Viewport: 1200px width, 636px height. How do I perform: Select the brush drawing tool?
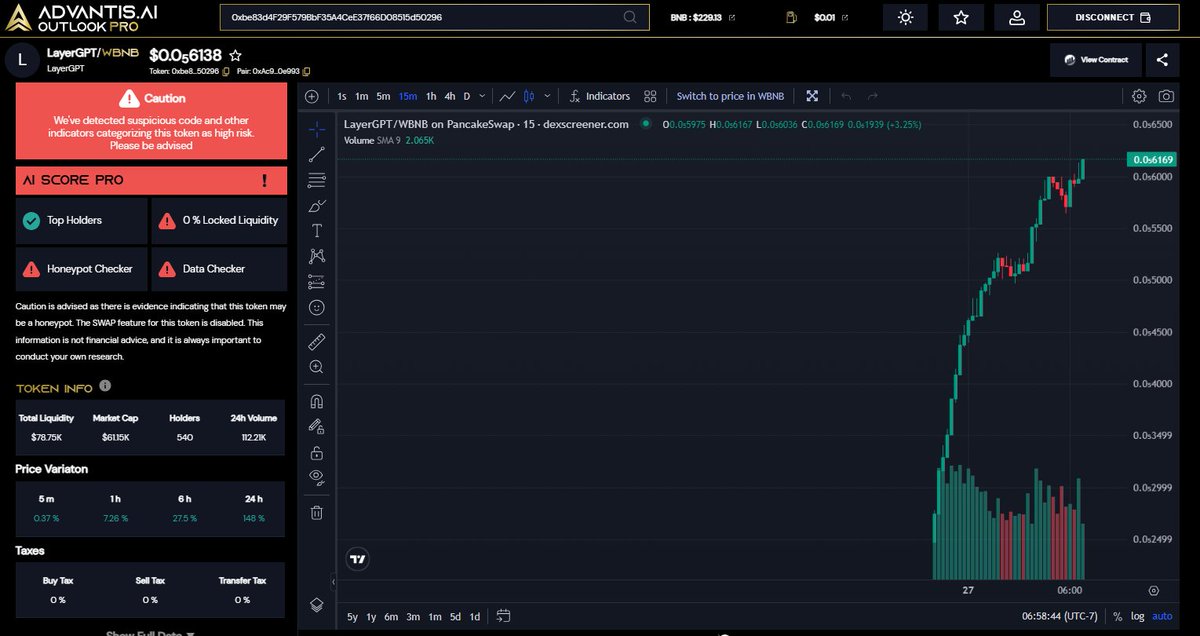tap(316, 206)
